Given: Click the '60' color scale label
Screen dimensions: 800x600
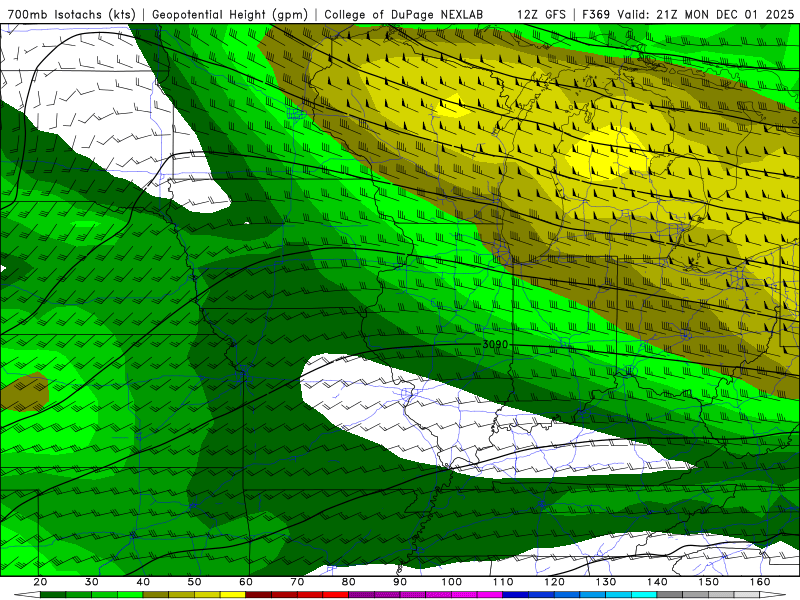Looking at the screenshot, I should (246, 582).
